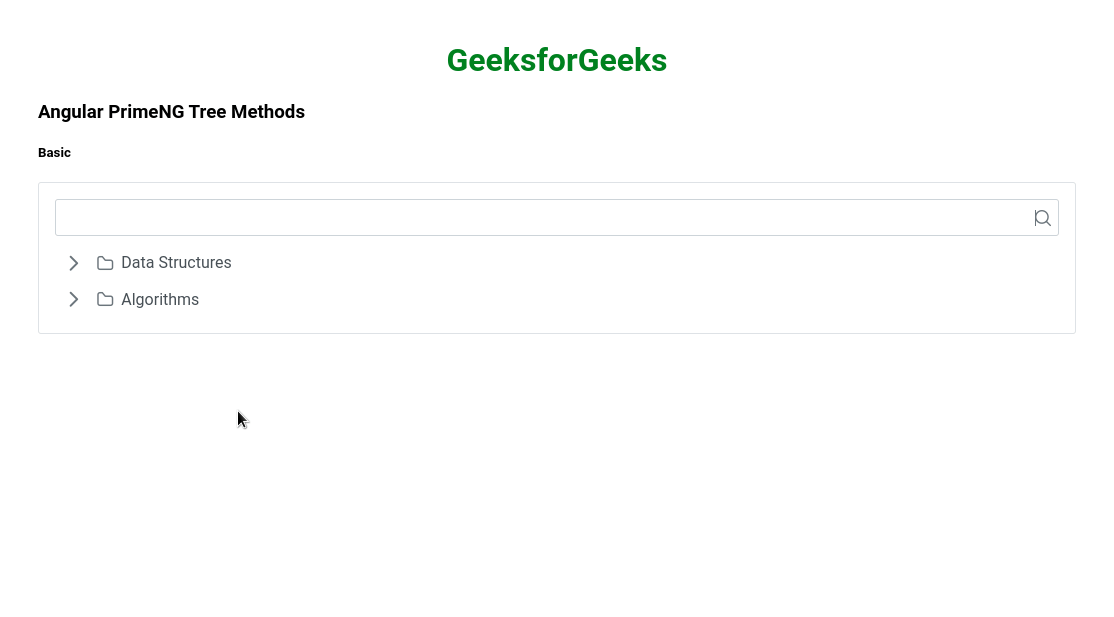The height and width of the screenshot is (617, 1114).
Task: Click the word Angular in the subtitle
Action: coord(70,112)
